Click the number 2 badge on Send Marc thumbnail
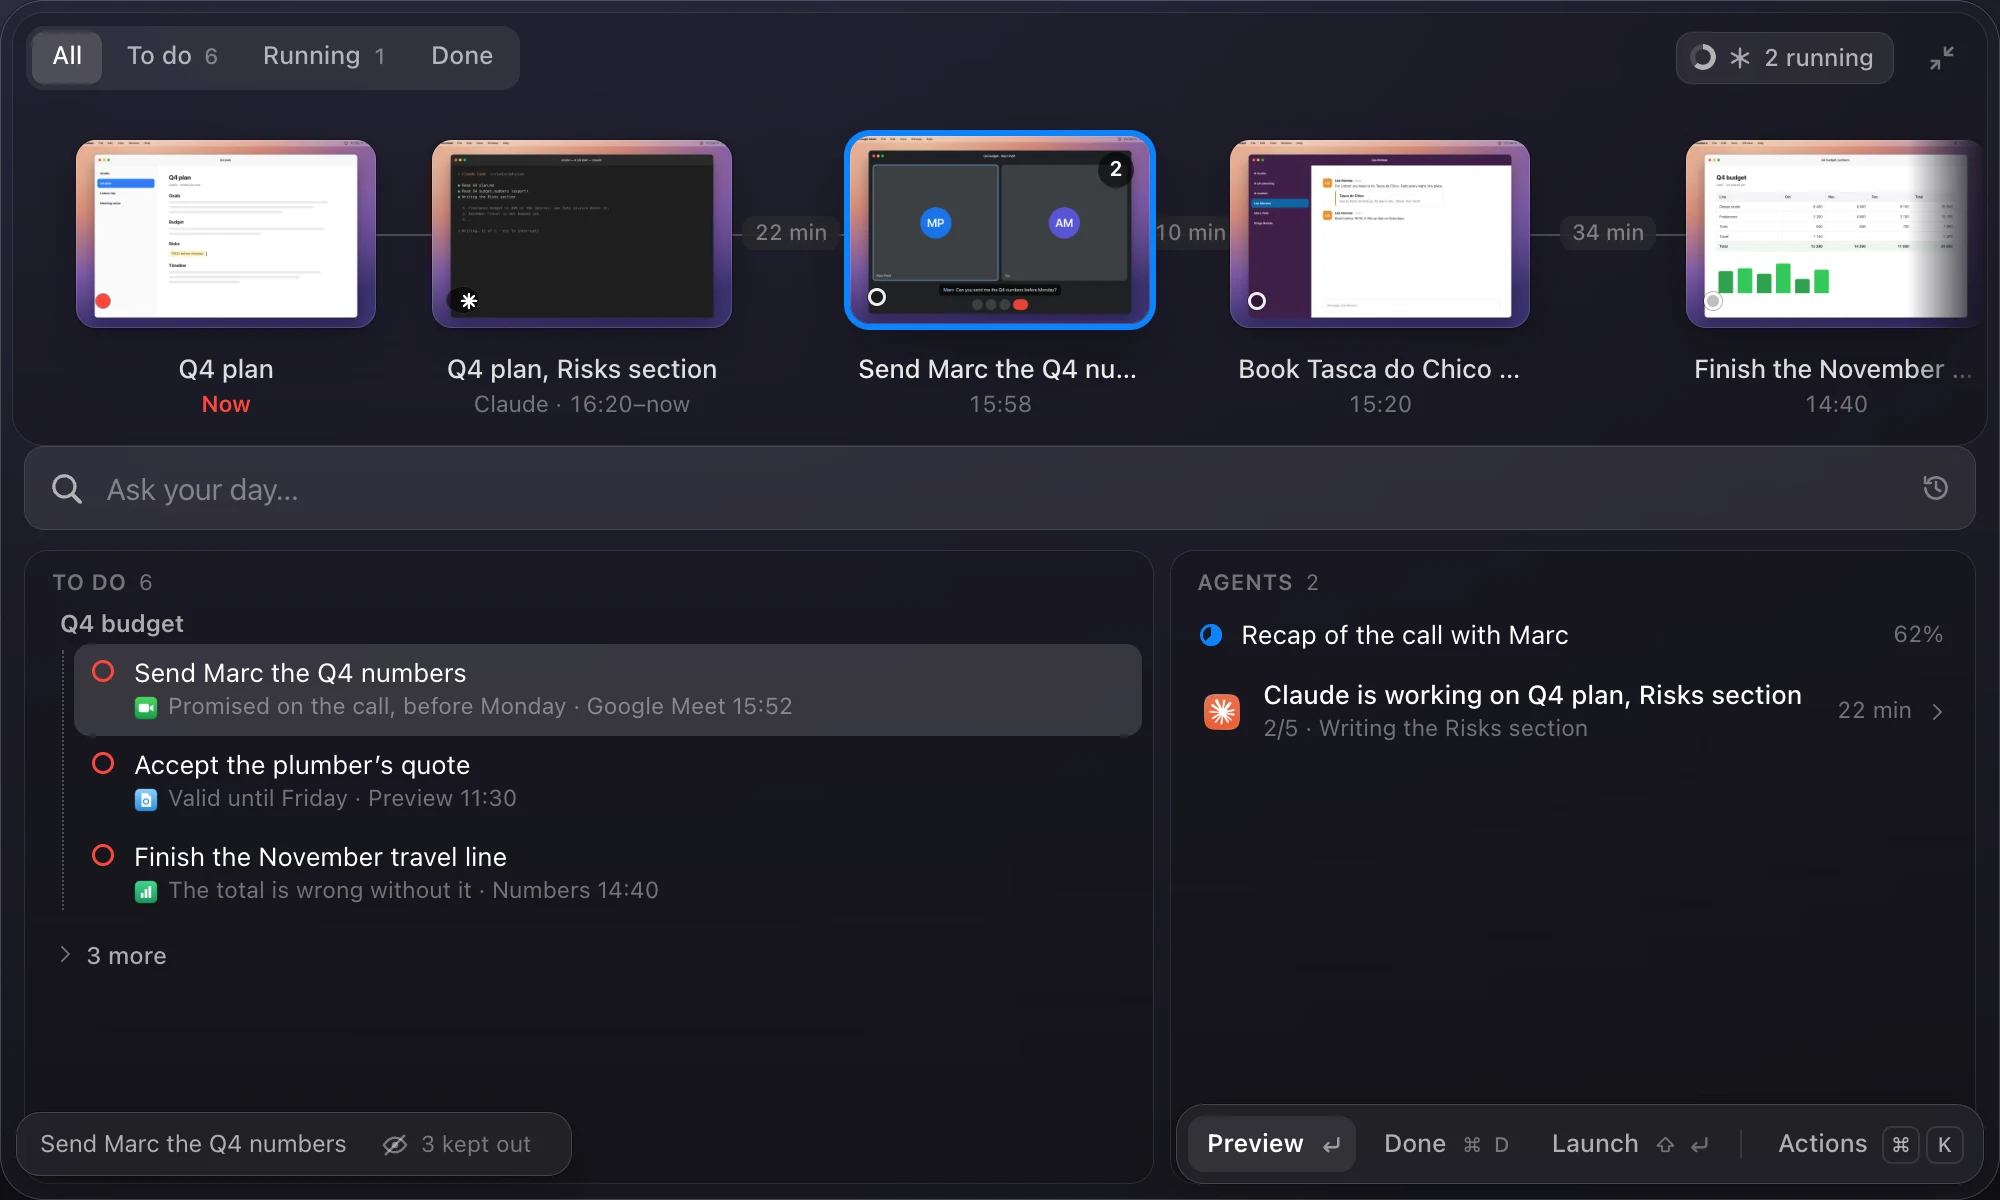 (x=1116, y=169)
